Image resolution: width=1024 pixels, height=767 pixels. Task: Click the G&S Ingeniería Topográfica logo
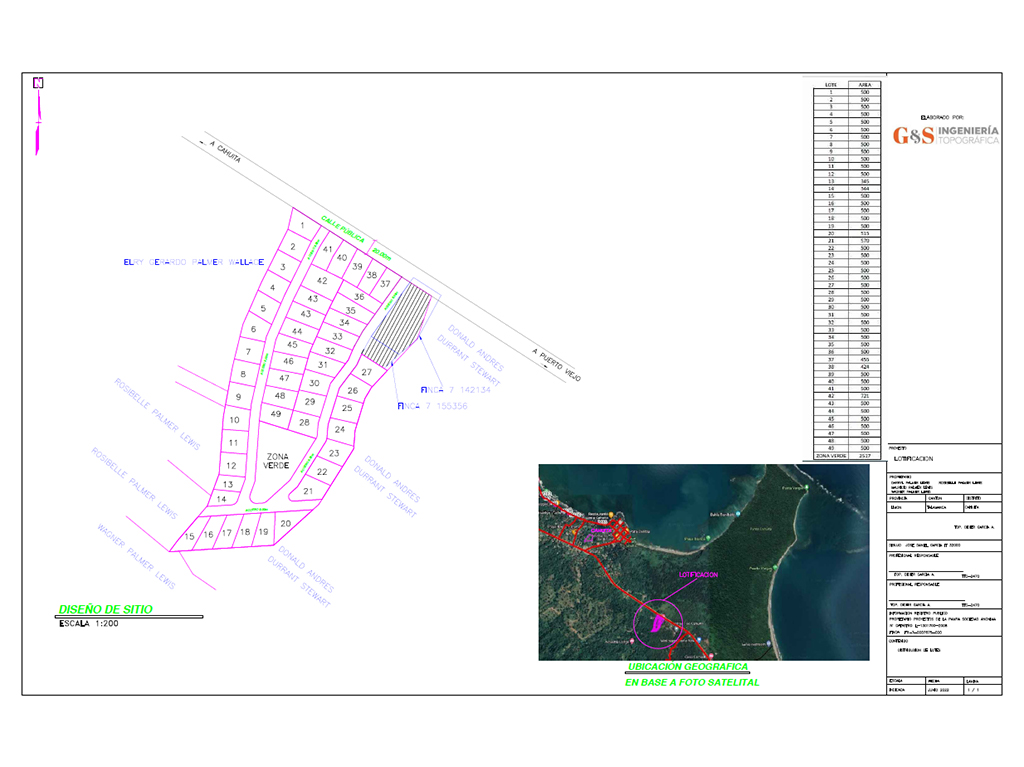tap(946, 135)
